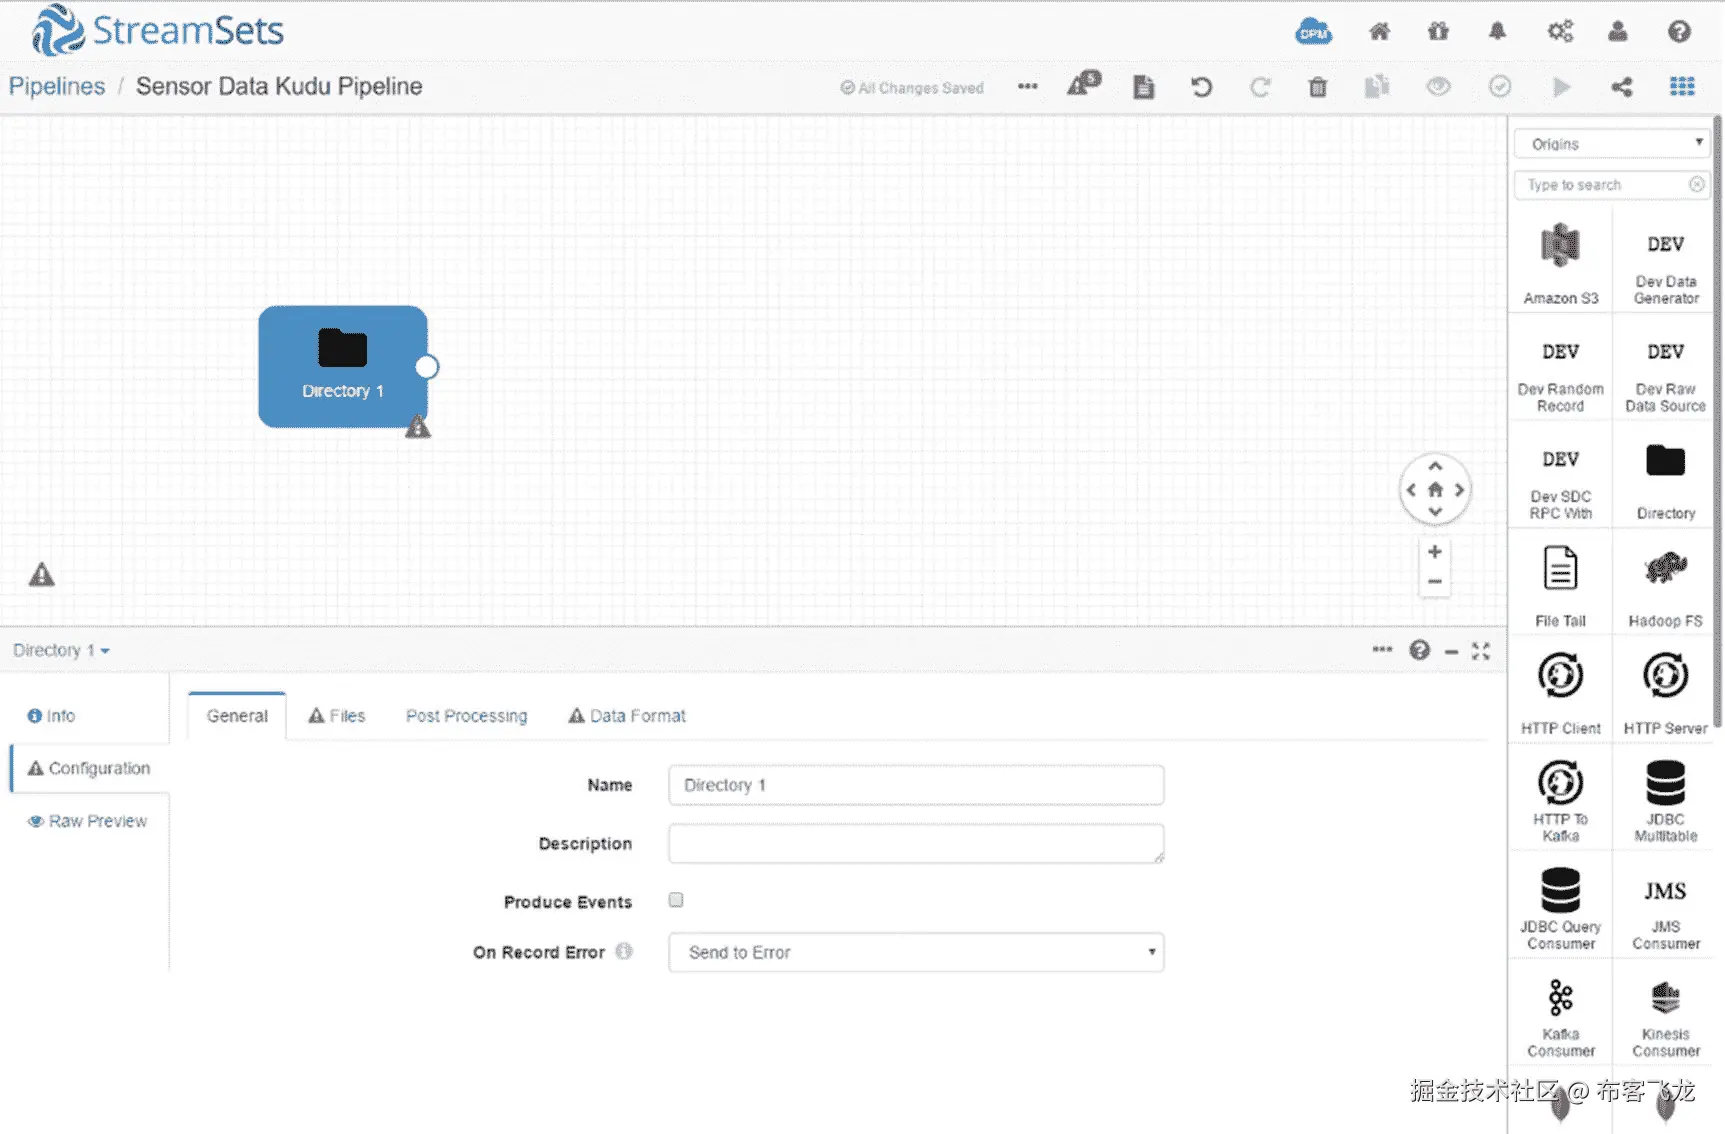Image resolution: width=1725 pixels, height=1134 pixels.
Task: Click the Name input field
Action: (916, 785)
